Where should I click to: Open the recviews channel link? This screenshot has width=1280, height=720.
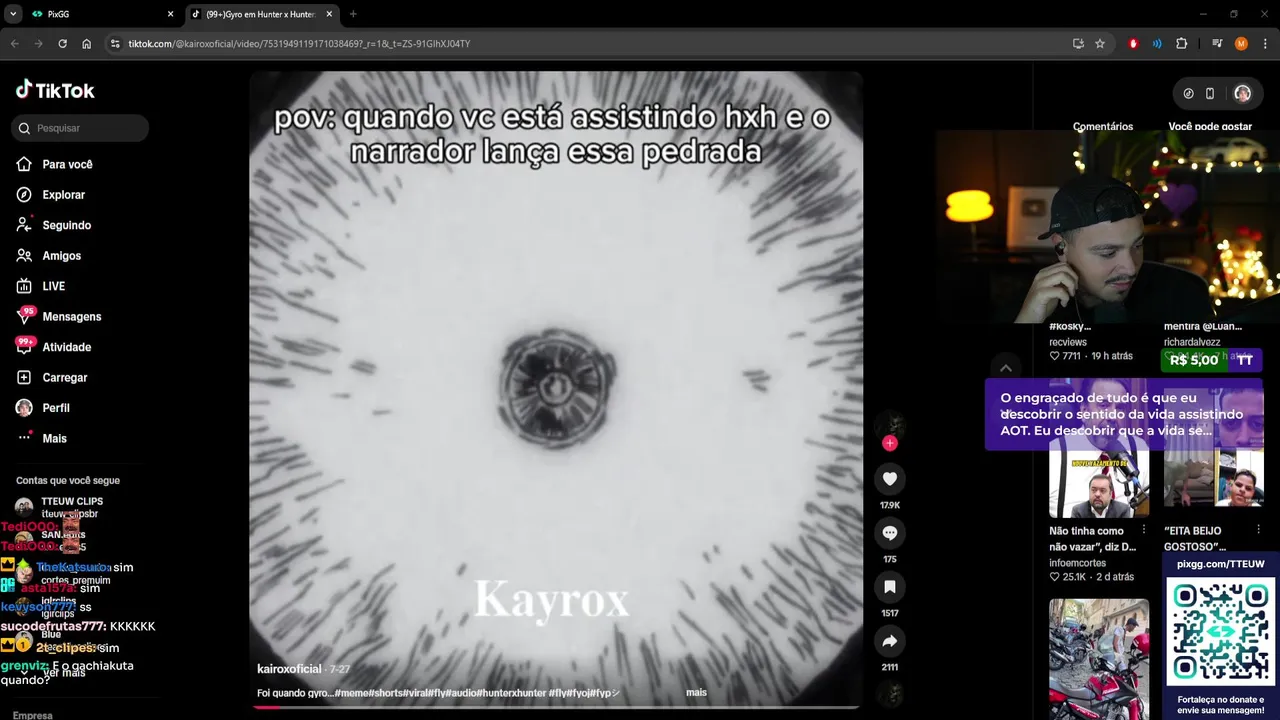(x=1068, y=342)
